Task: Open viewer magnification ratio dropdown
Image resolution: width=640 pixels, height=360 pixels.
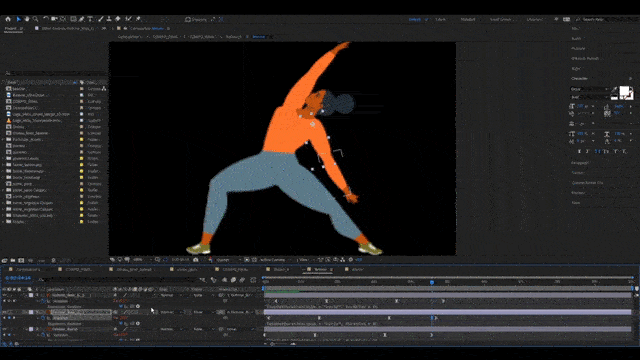Action: [141, 260]
